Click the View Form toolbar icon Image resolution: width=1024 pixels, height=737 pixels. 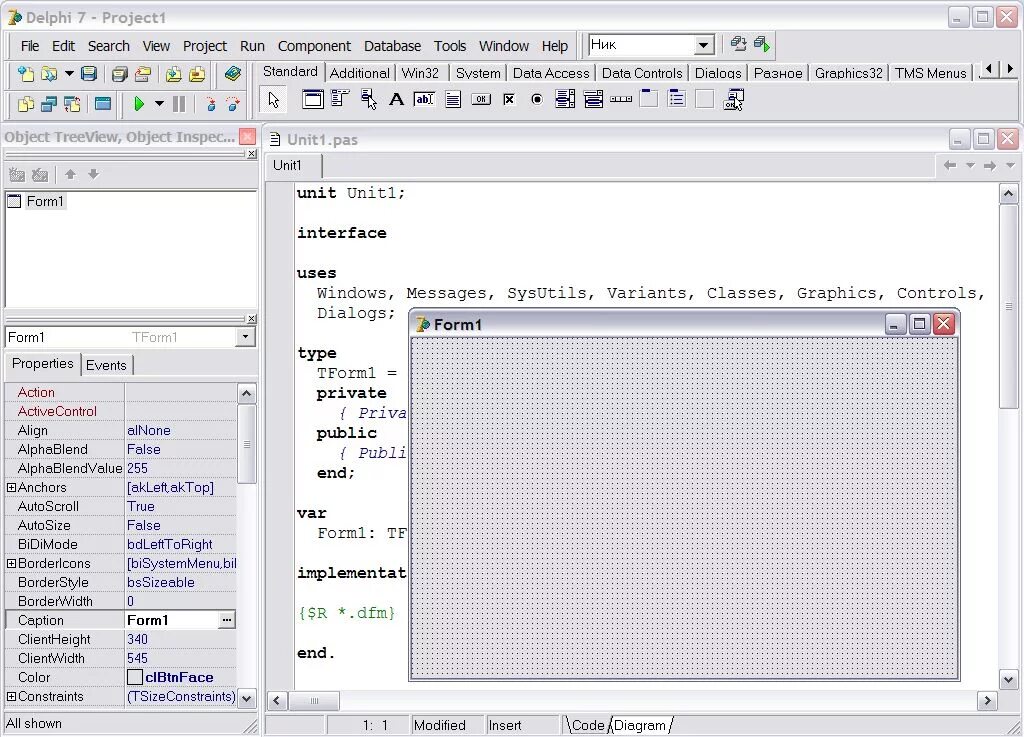point(49,104)
